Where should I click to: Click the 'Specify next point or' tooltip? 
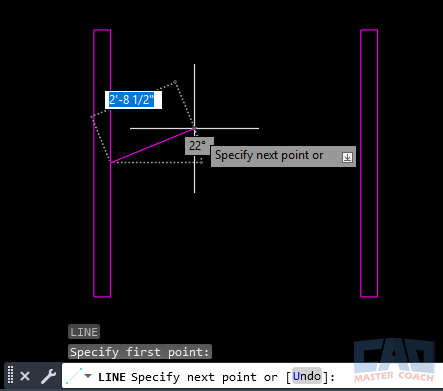click(x=283, y=156)
